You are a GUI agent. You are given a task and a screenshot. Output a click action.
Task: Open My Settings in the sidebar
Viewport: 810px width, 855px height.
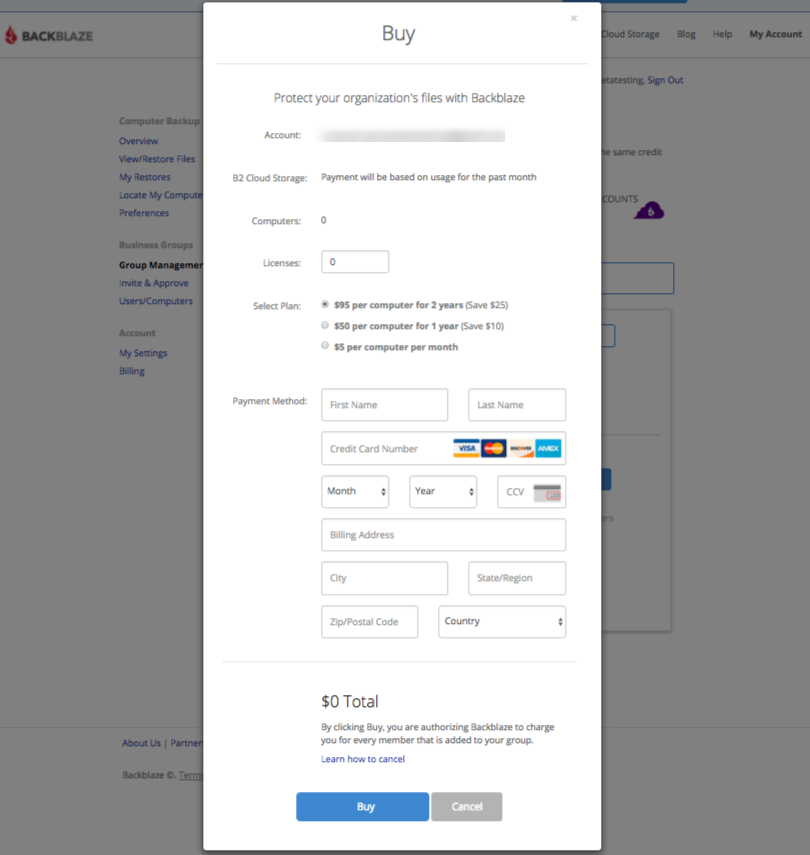[x=143, y=353]
